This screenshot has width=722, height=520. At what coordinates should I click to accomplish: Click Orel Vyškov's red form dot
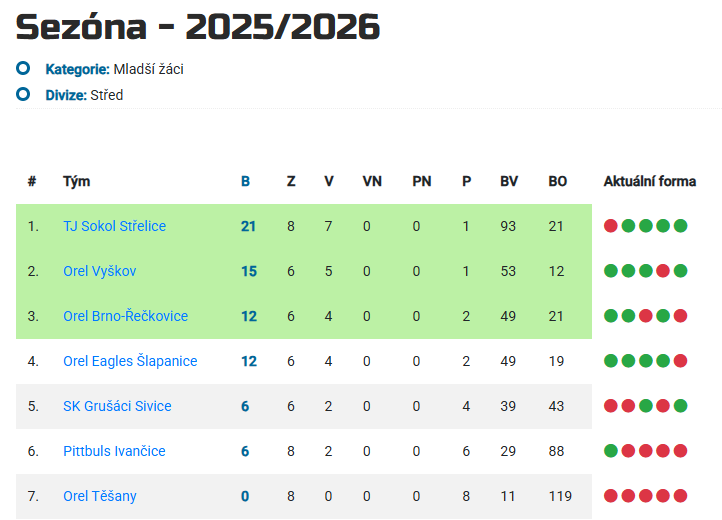[x=663, y=271]
